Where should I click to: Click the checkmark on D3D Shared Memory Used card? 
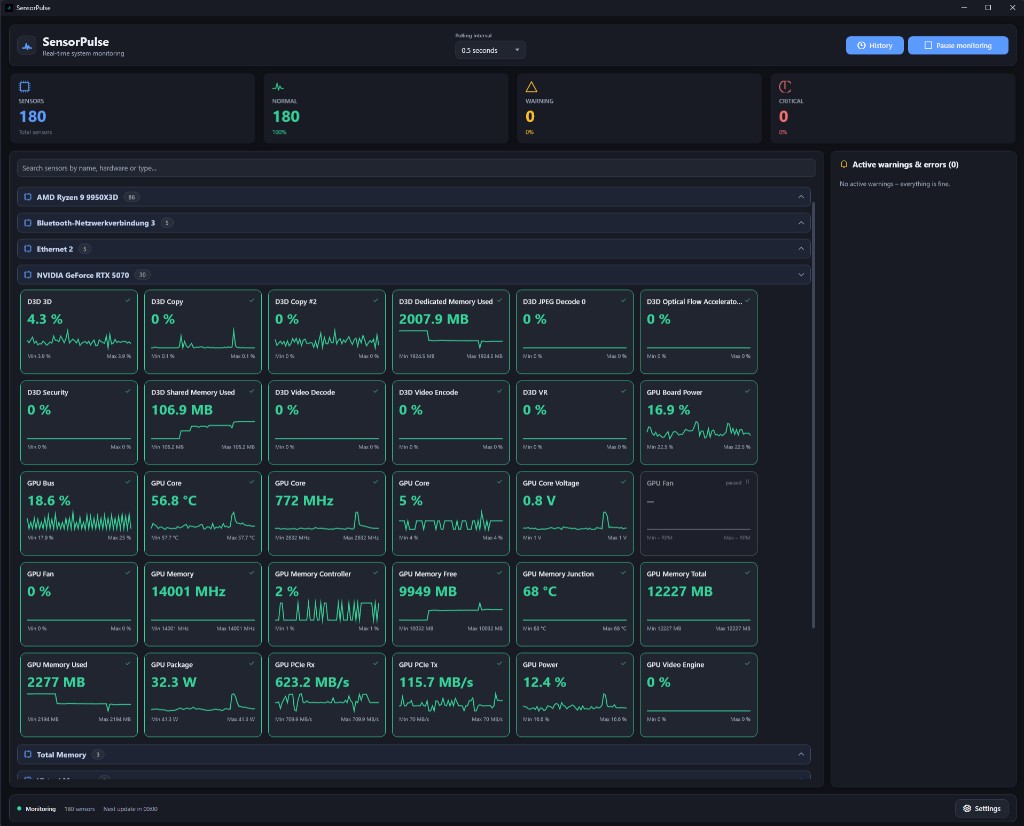tap(251, 391)
